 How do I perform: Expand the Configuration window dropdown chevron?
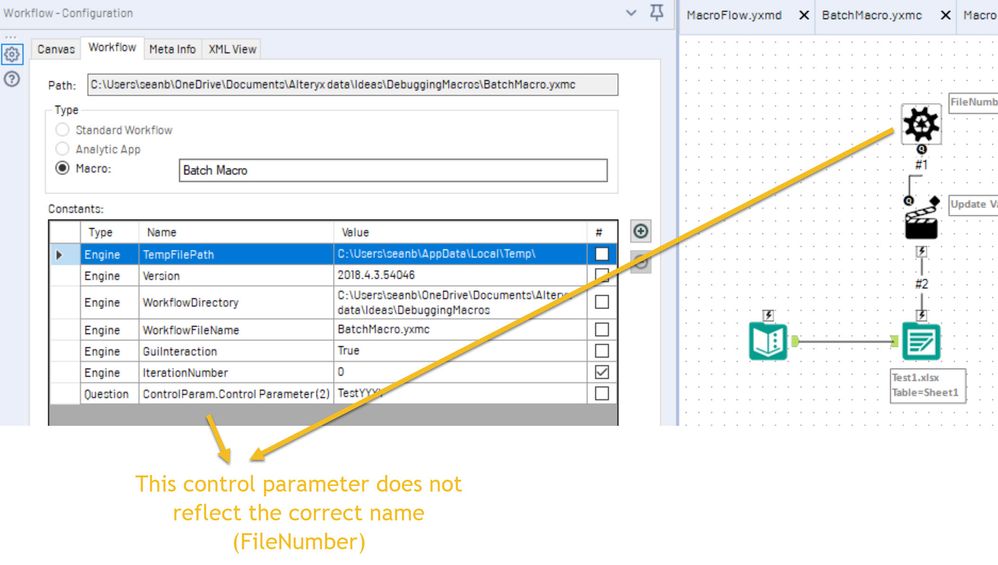pos(631,12)
